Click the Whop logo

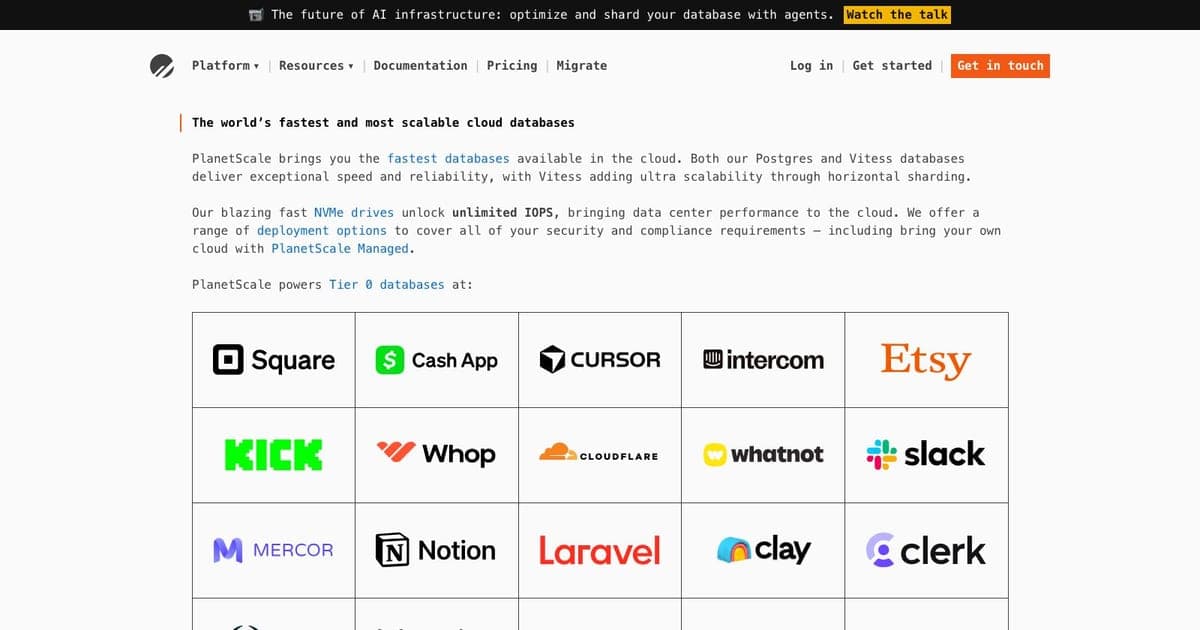pos(436,454)
